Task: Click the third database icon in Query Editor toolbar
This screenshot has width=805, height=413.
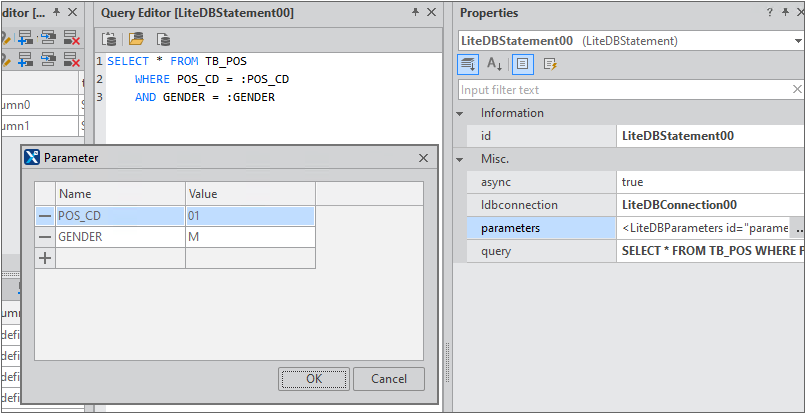Action: click(x=162, y=39)
